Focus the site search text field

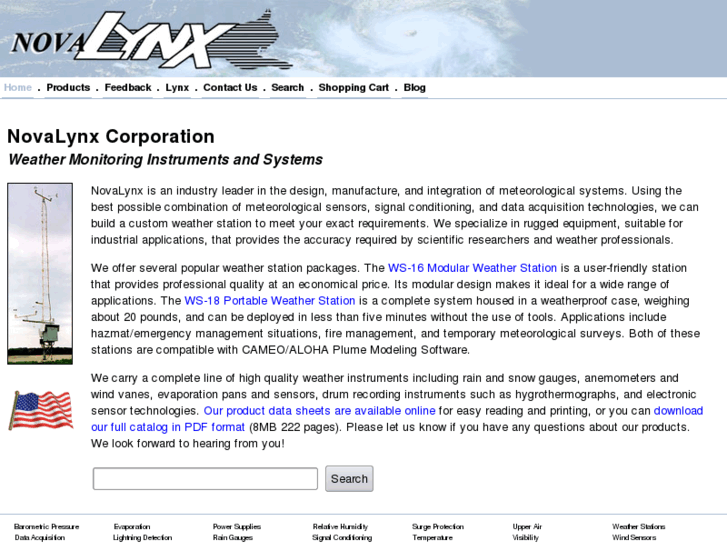[x=205, y=479]
